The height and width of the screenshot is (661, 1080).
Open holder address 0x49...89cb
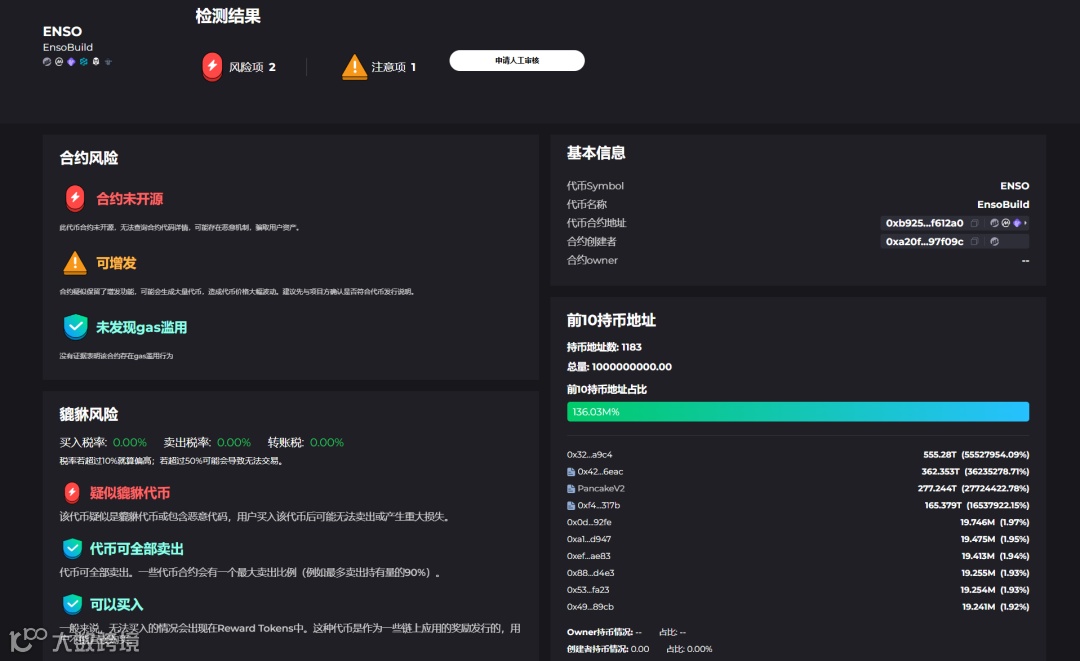pos(590,607)
